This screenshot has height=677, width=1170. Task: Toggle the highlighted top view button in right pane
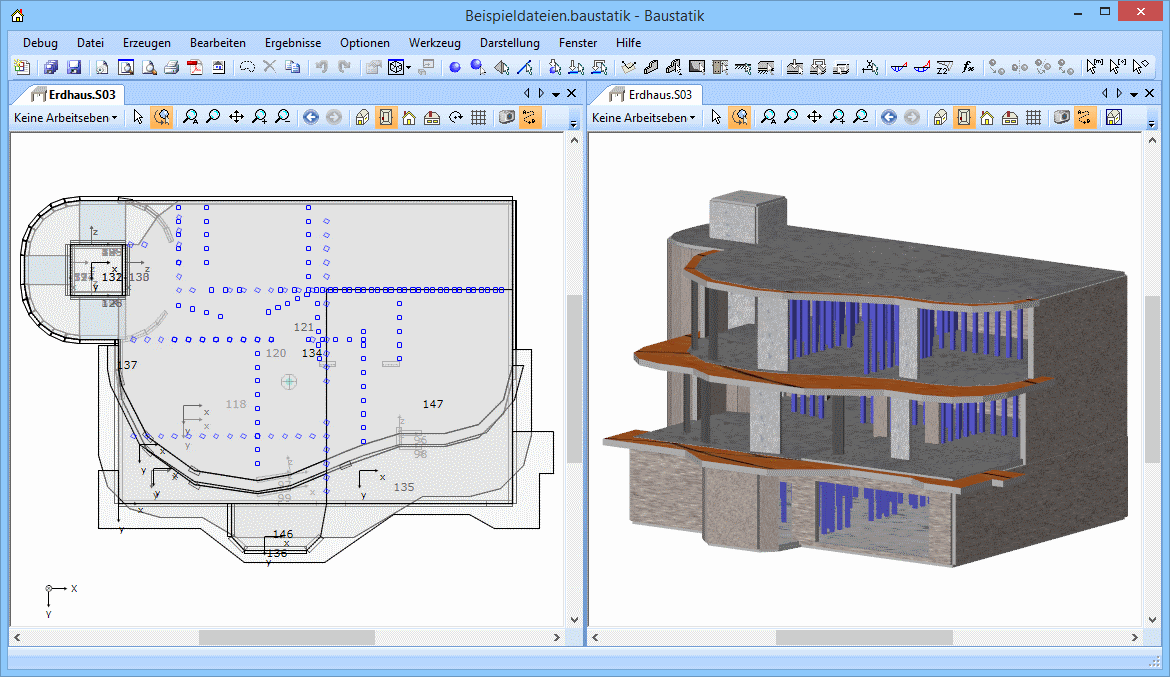964,117
